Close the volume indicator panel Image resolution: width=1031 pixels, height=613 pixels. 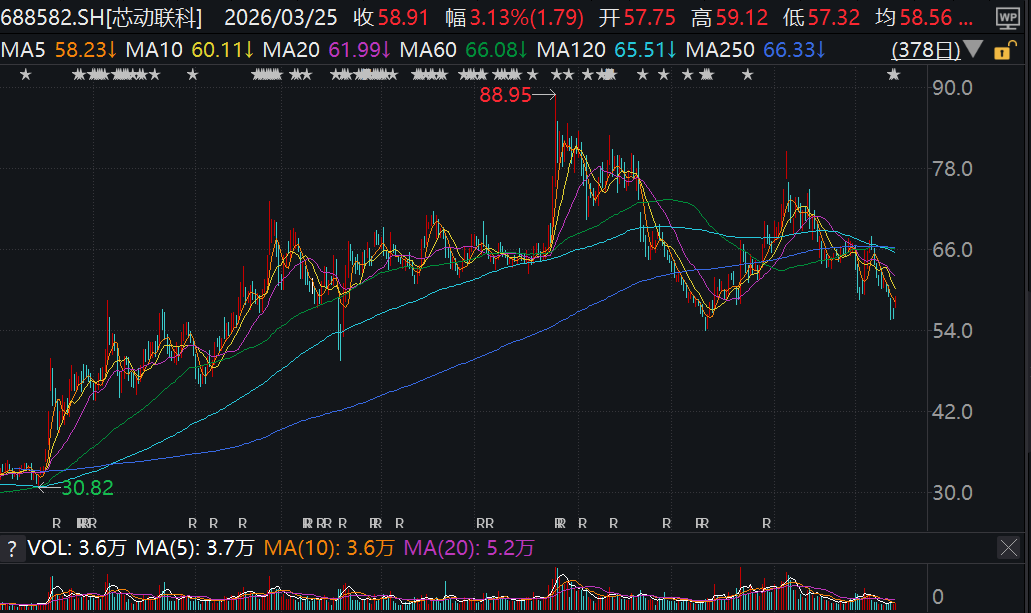[1008, 548]
